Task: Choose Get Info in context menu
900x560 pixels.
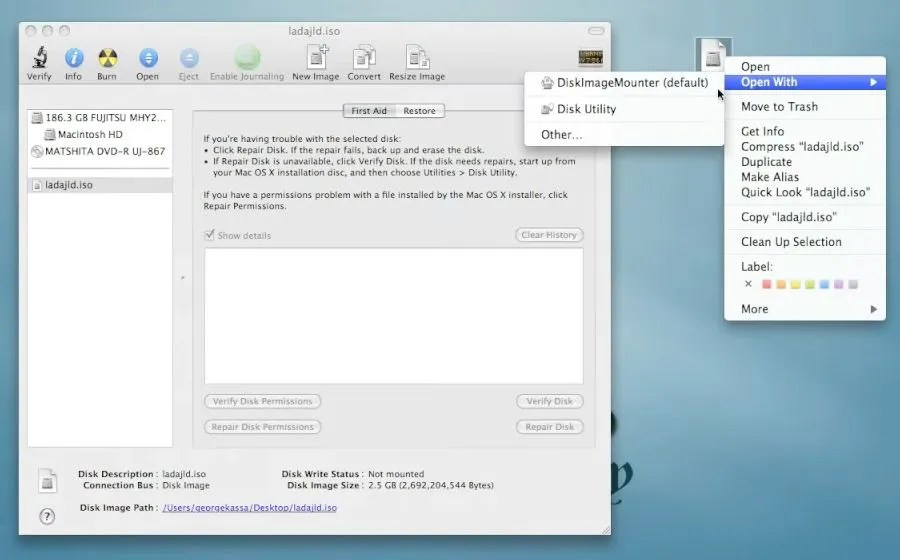Action: (805, 131)
